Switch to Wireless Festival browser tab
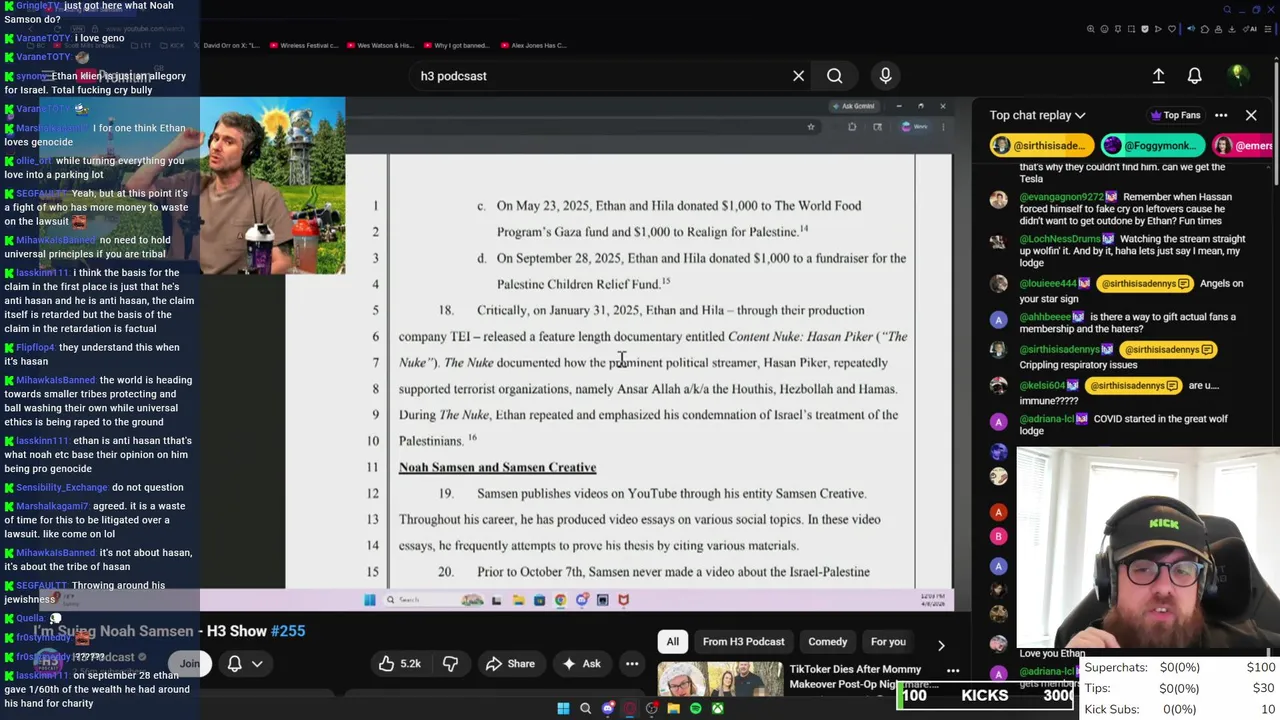Viewport: 1280px width, 720px height. click(305, 45)
